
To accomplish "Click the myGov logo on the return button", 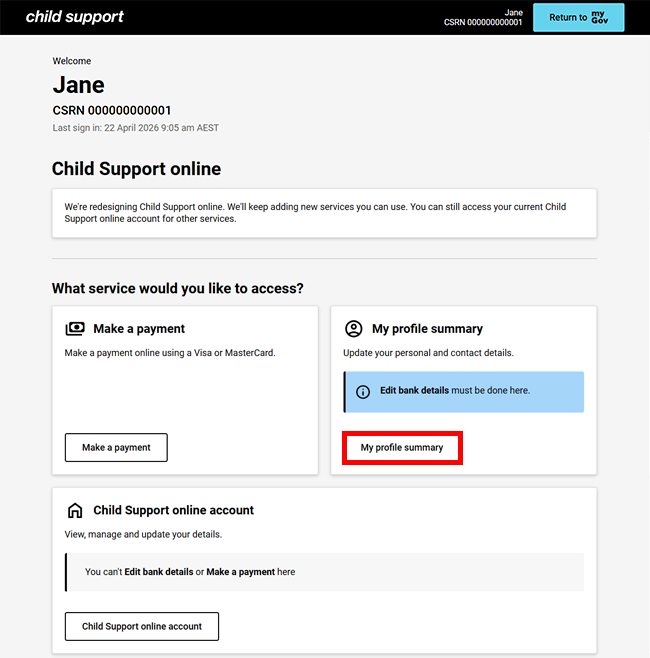I will click(x=599, y=17).
